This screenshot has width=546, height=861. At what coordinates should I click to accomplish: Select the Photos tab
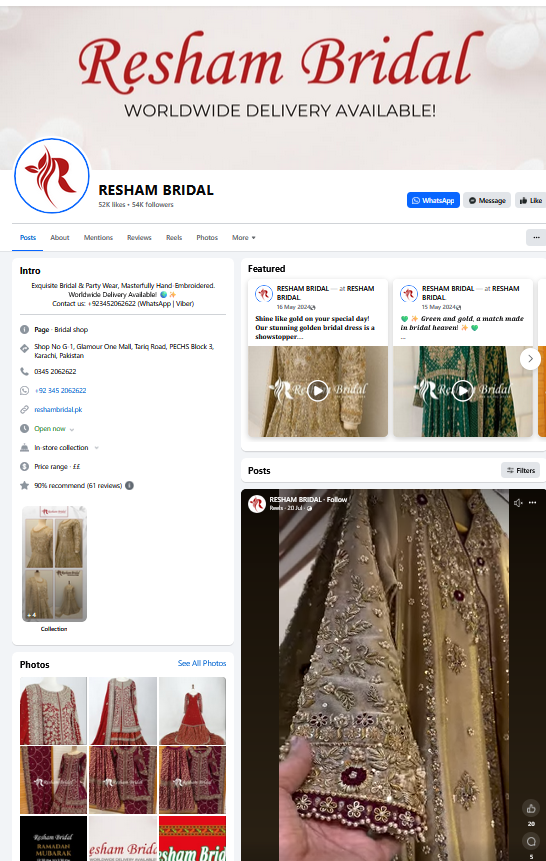[x=207, y=237]
